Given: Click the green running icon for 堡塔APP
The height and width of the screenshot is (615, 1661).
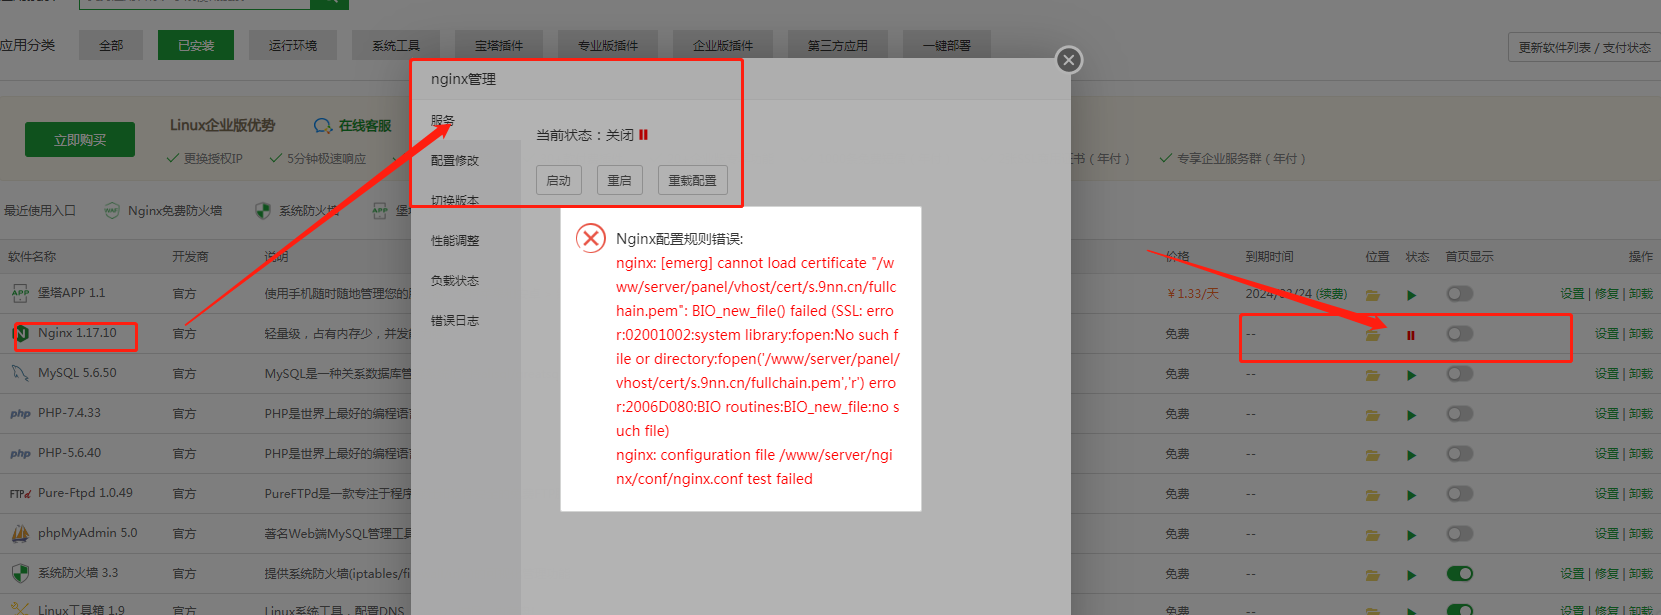Looking at the screenshot, I should coord(1411,295).
